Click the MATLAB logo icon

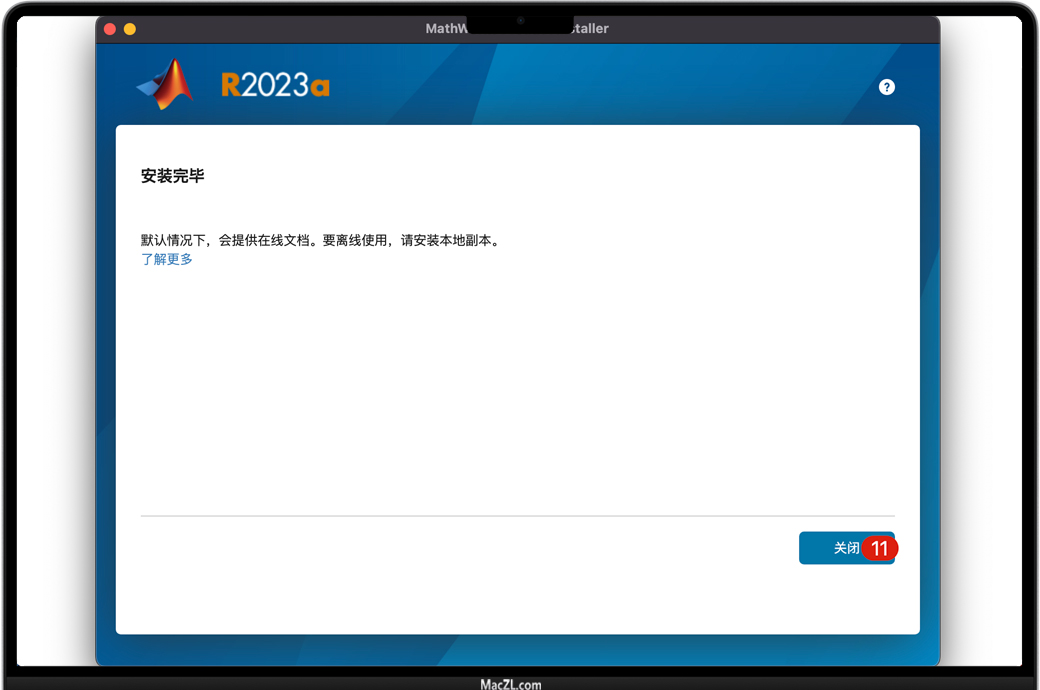click(x=165, y=84)
